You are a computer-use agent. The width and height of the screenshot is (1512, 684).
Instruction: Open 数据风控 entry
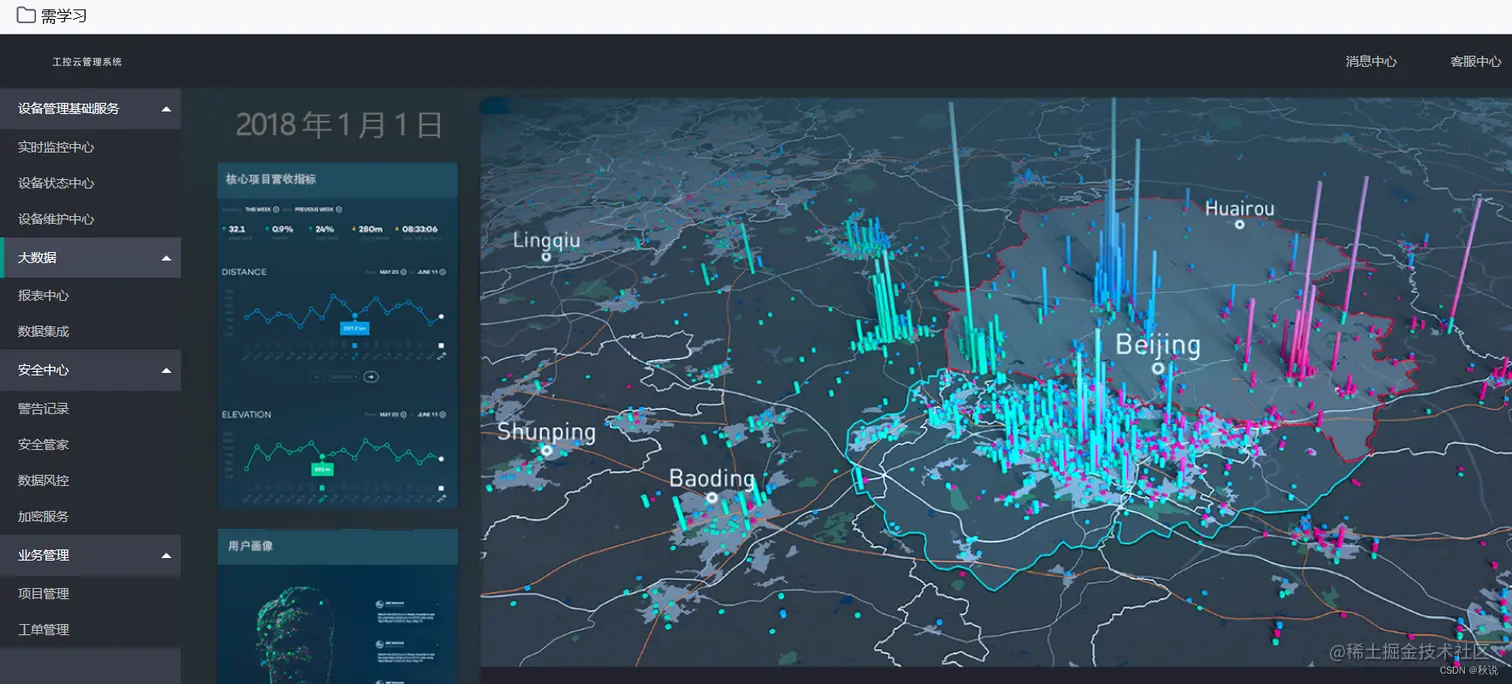43,481
